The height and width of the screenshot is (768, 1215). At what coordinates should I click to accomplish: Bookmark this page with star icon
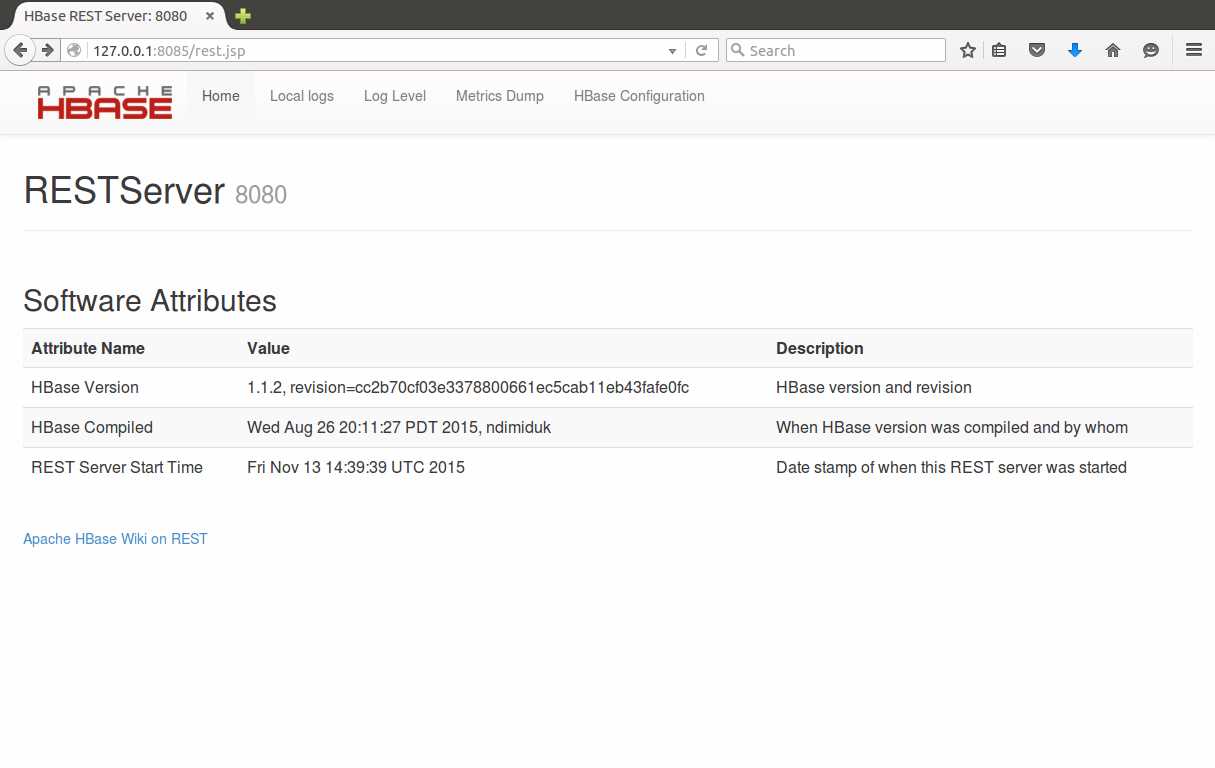967,50
